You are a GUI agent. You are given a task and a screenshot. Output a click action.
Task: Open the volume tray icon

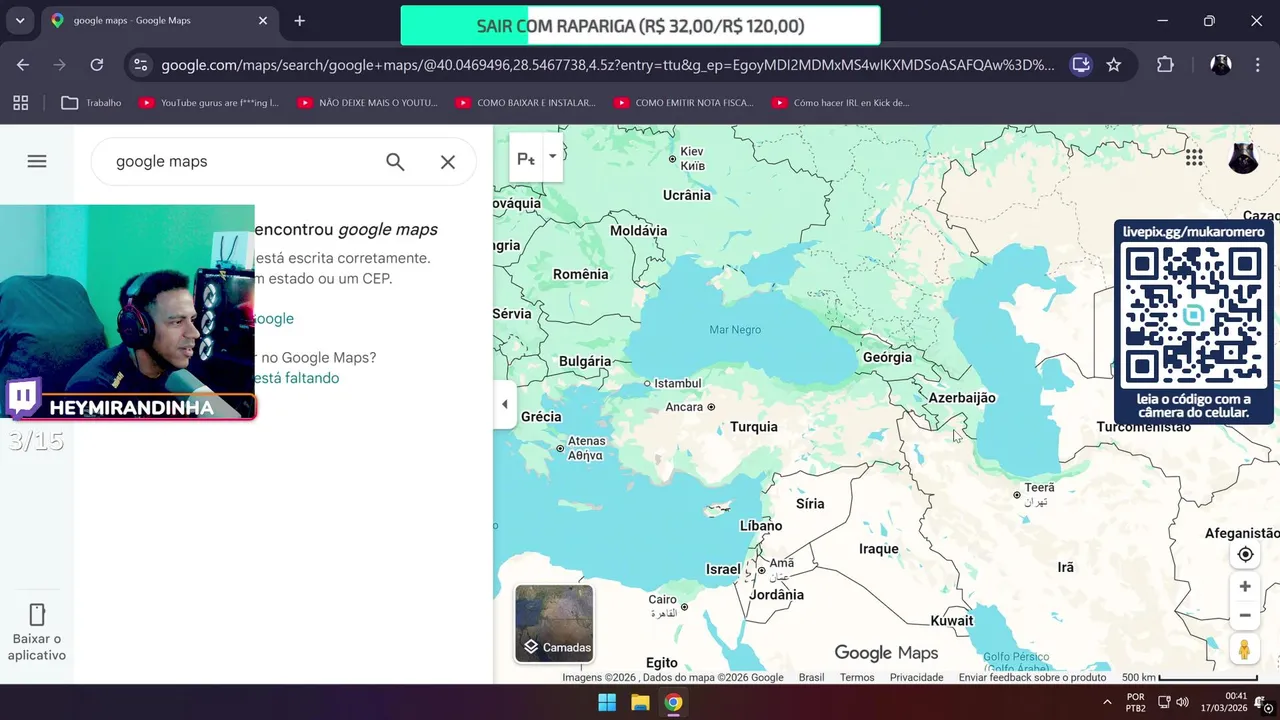pos(1182,702)
